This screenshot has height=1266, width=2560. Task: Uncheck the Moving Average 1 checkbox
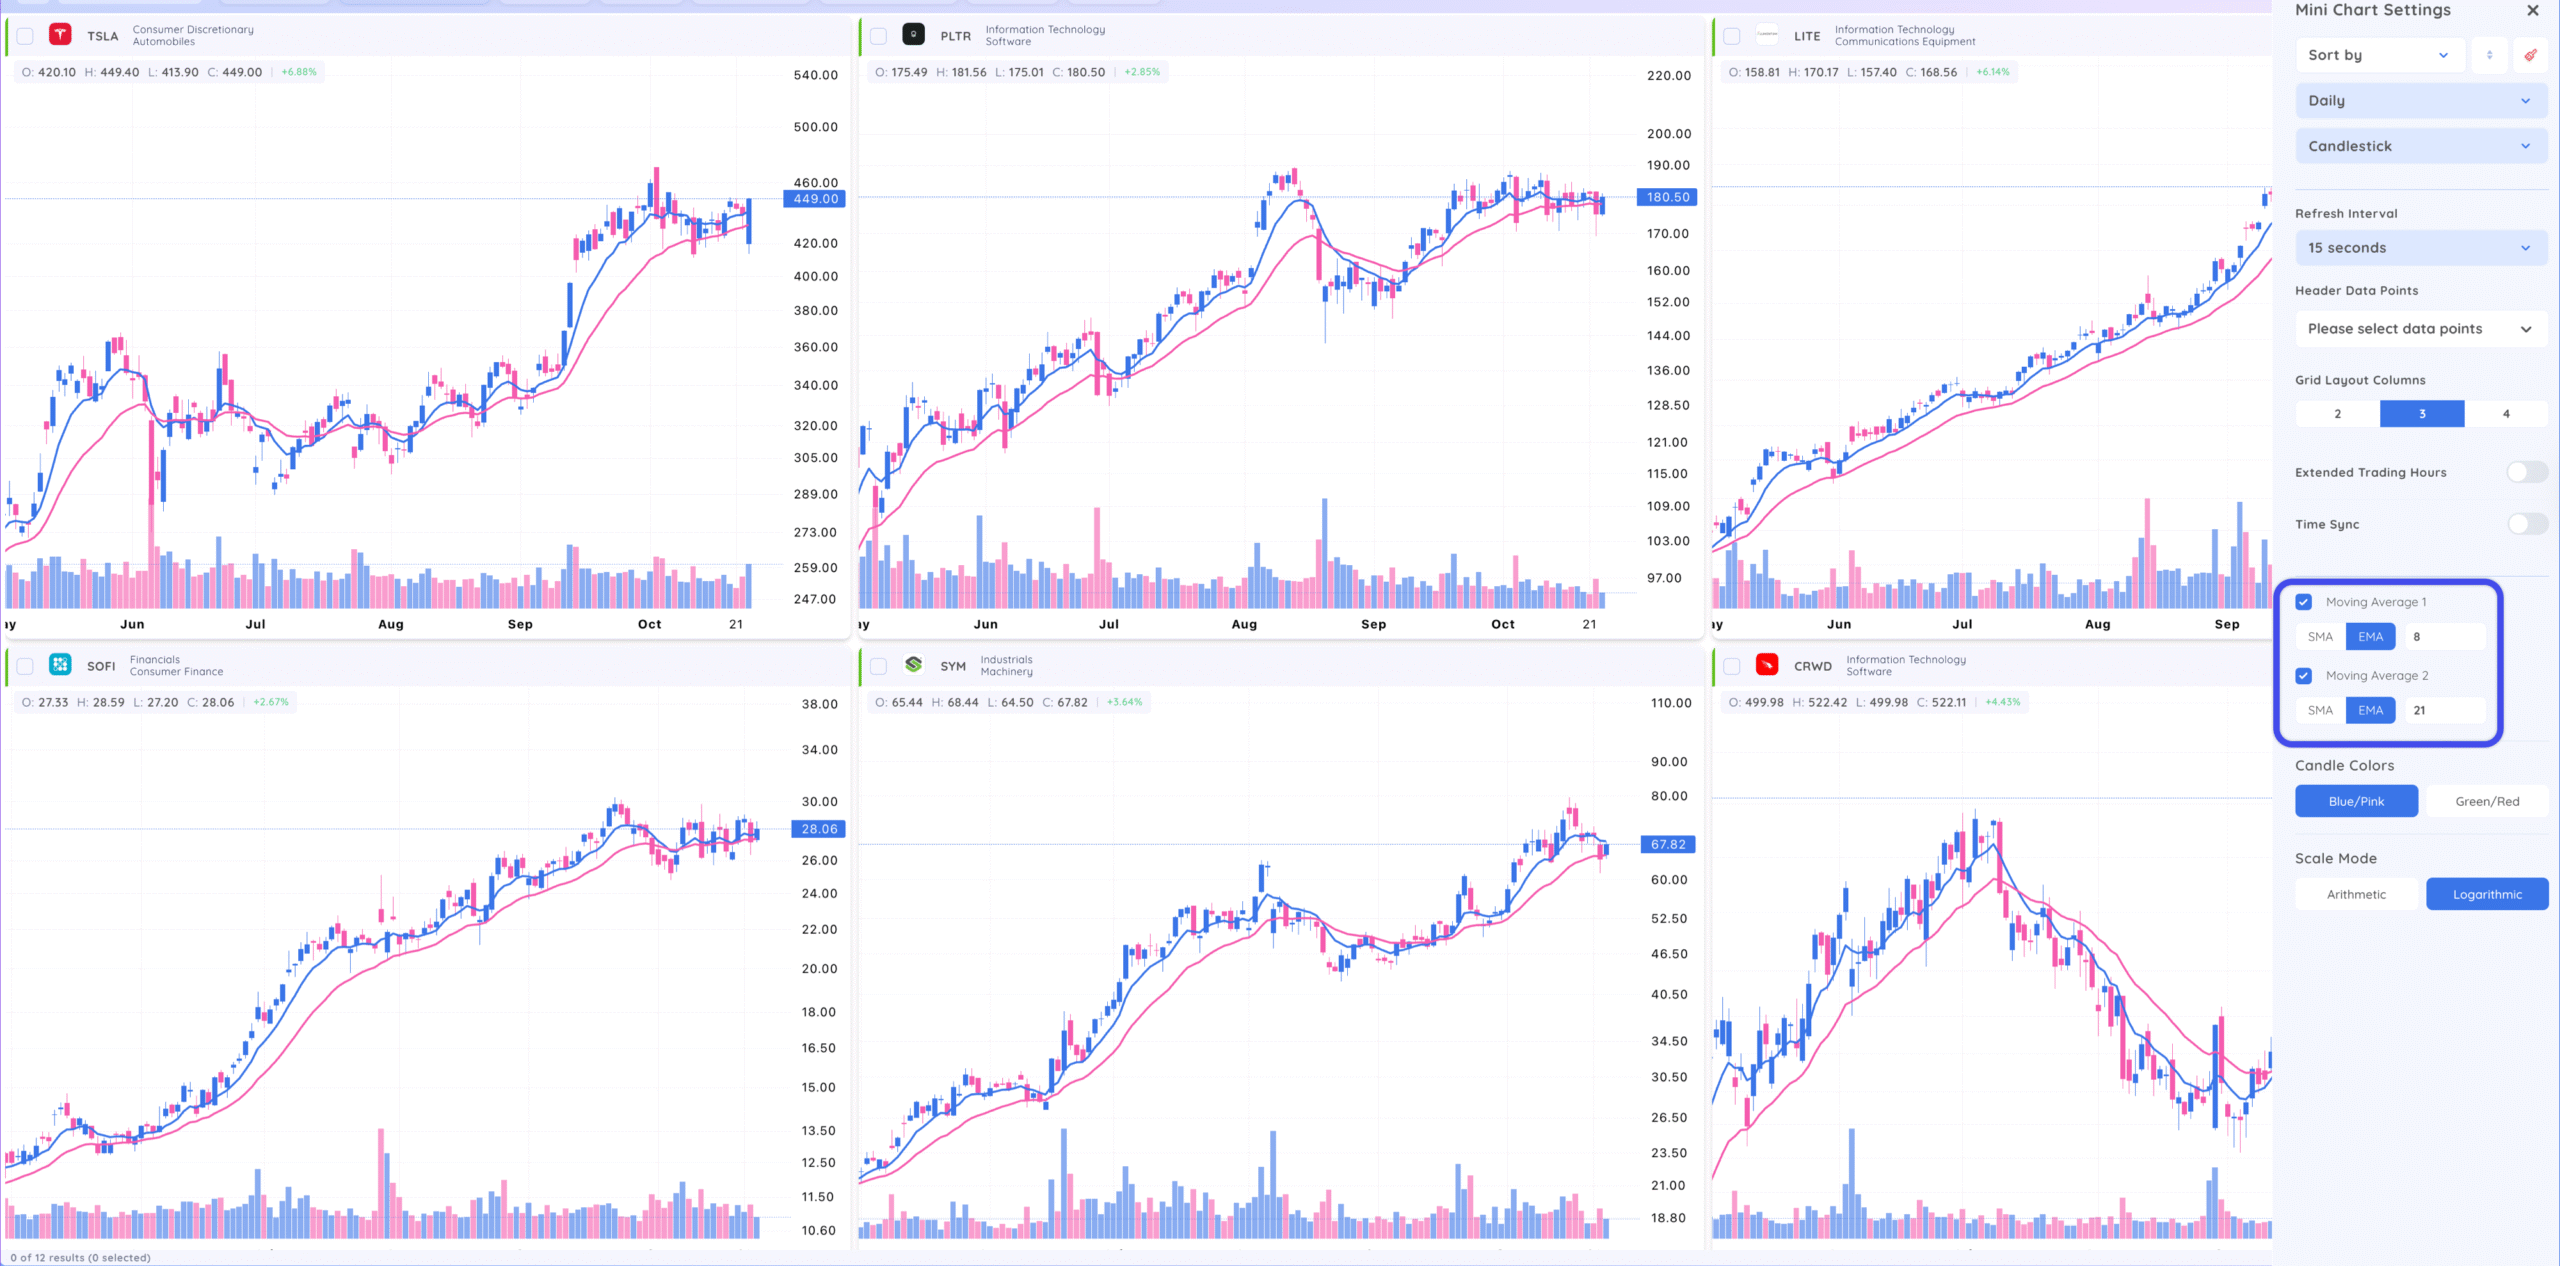2304,602
